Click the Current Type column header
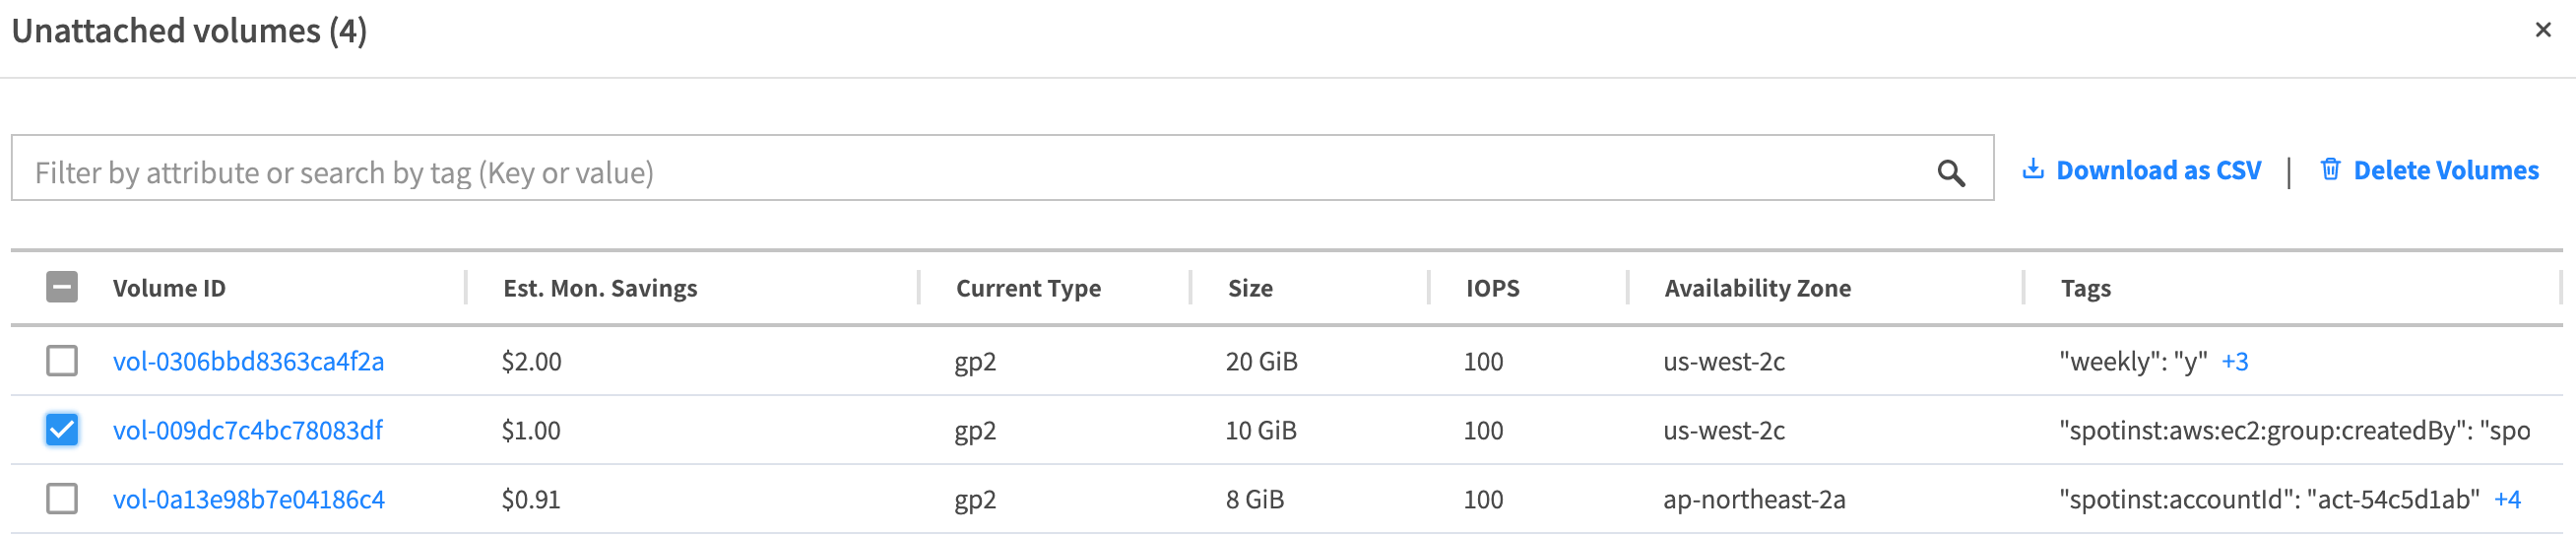The image size is (2576, 536). 1028,288
